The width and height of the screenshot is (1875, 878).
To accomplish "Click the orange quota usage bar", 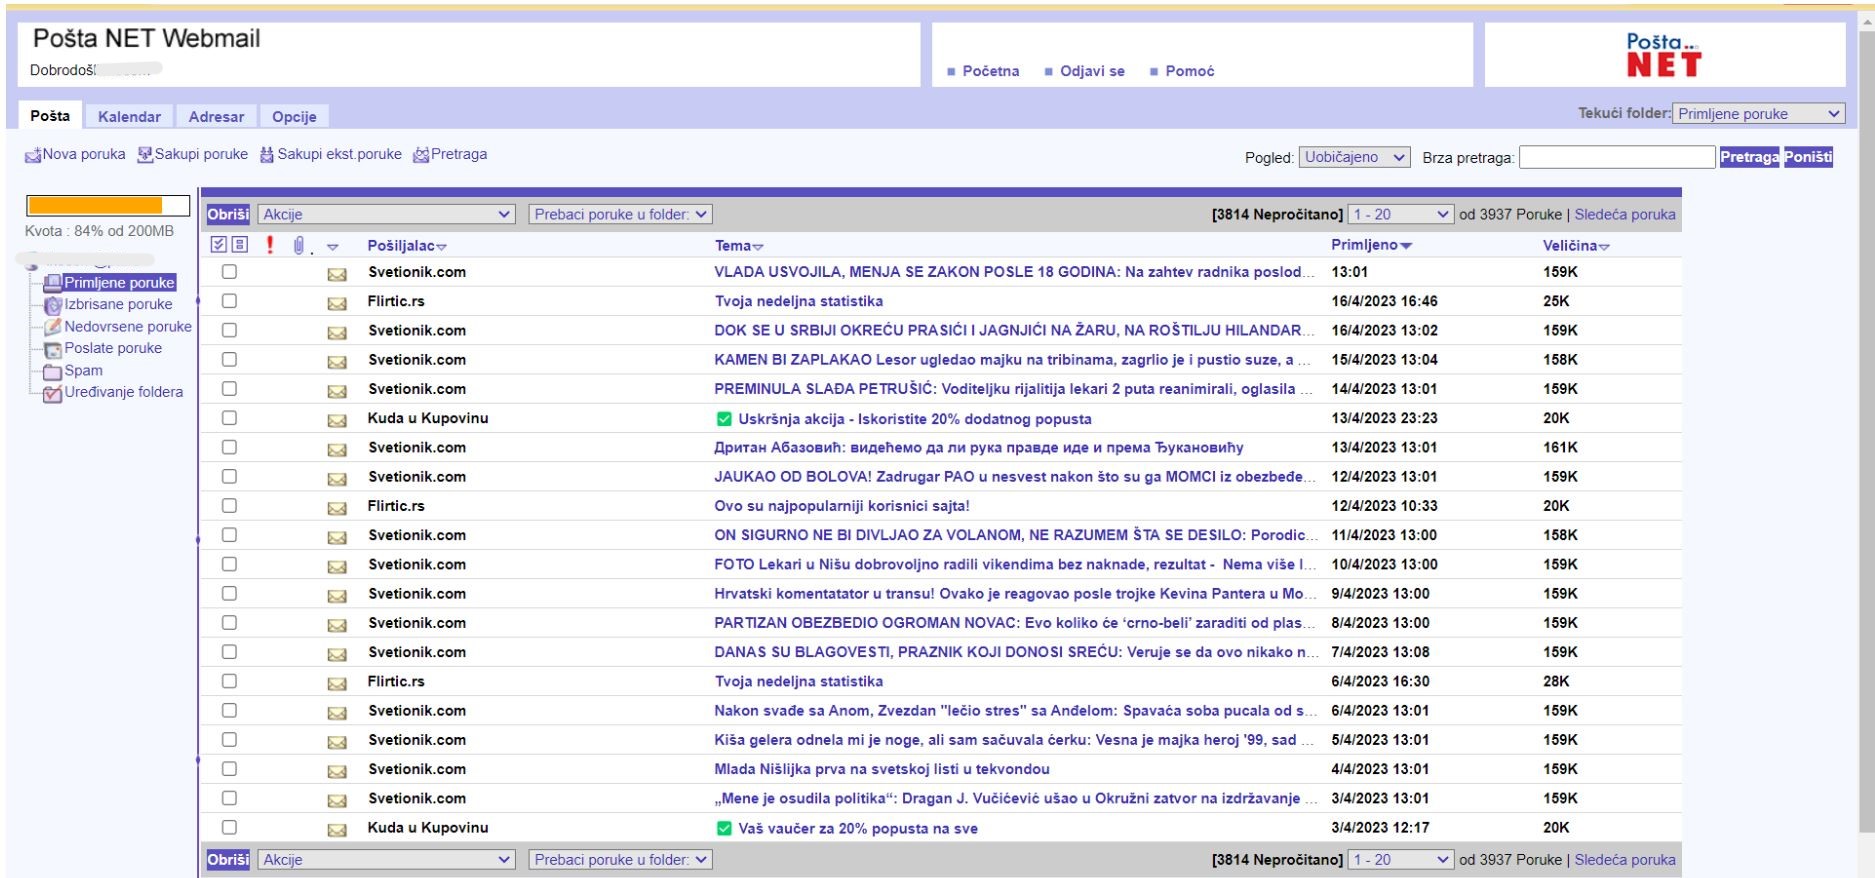I will (95, 205).
